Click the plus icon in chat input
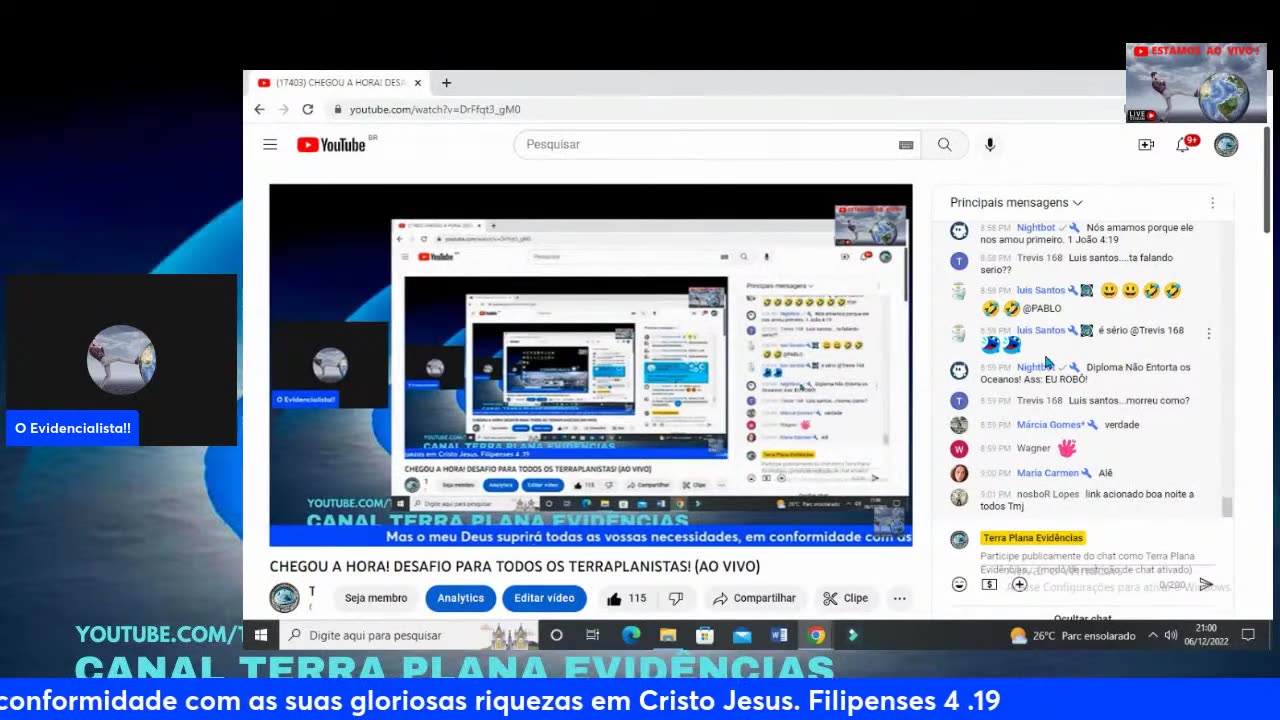The width and height of the screenshot is (1280, 720). 1019,584
